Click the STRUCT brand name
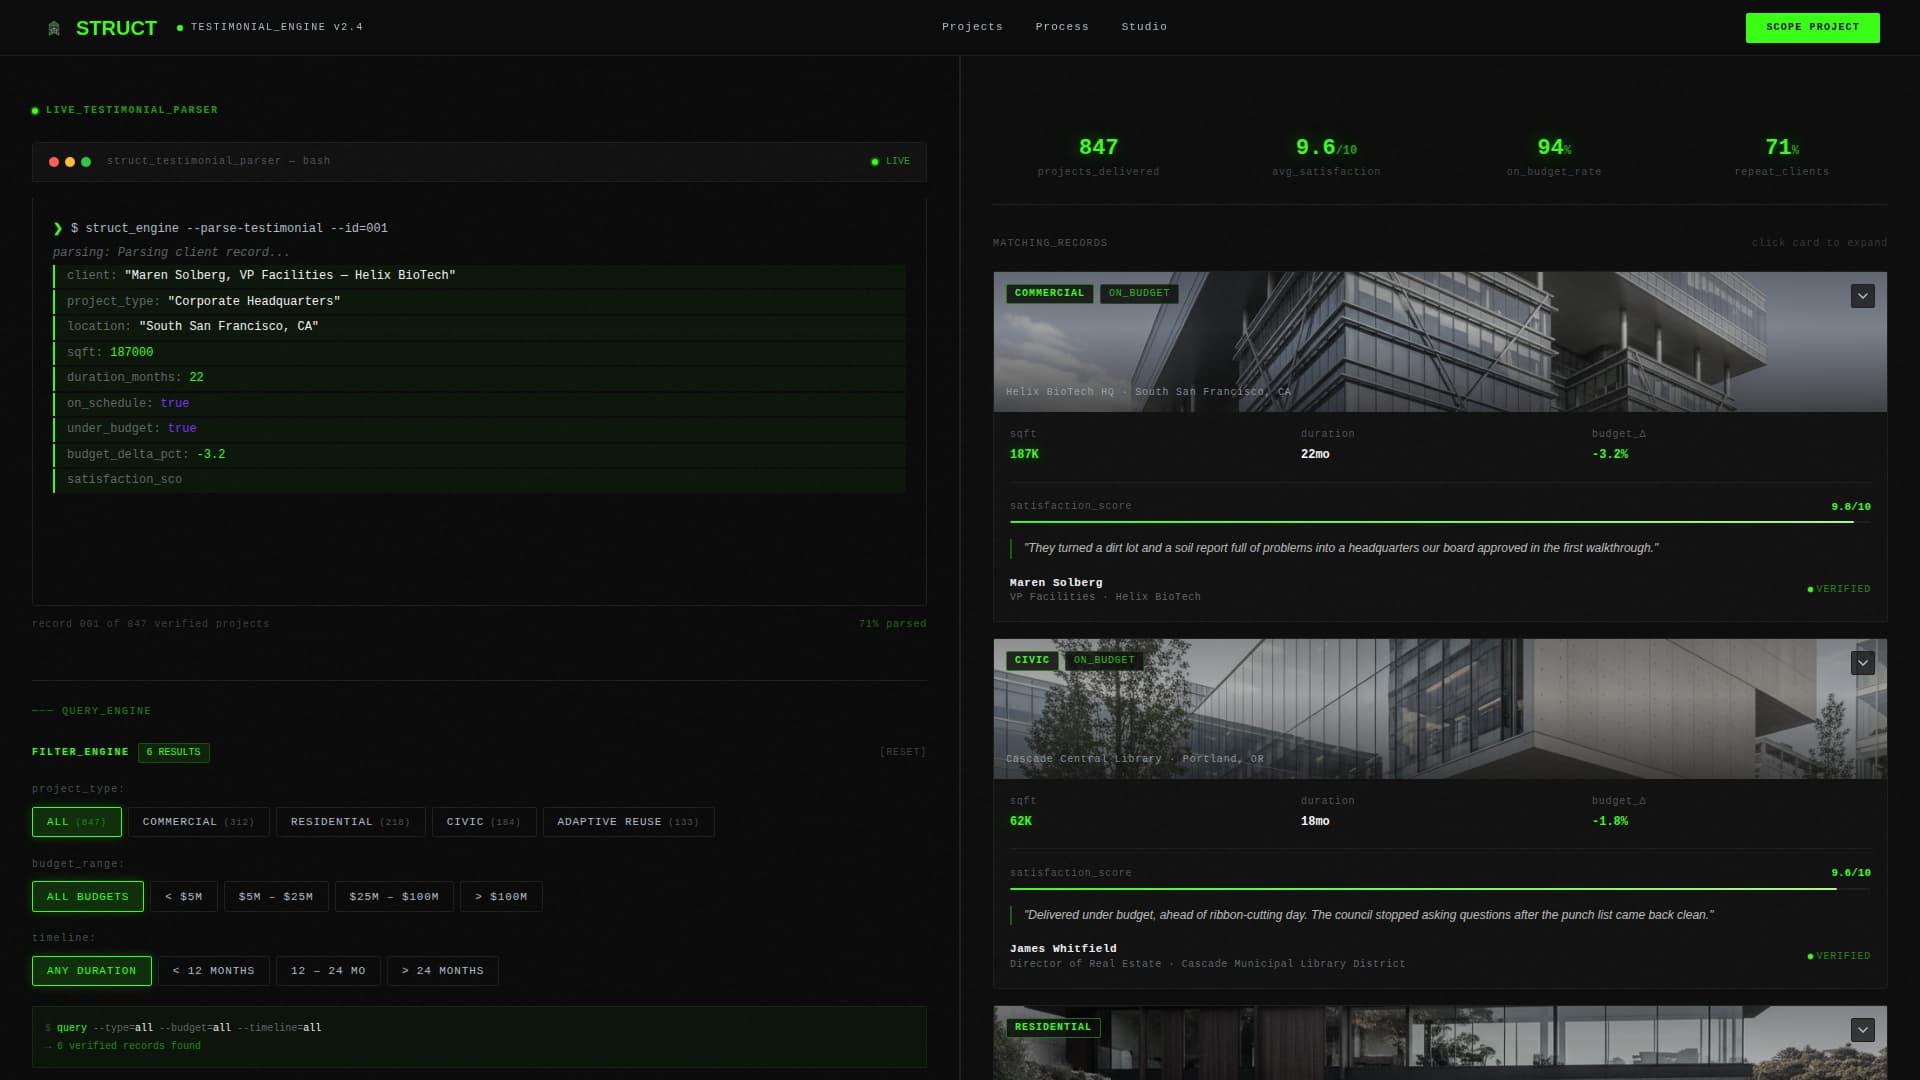1920x1080 pixels. (116, 28)
